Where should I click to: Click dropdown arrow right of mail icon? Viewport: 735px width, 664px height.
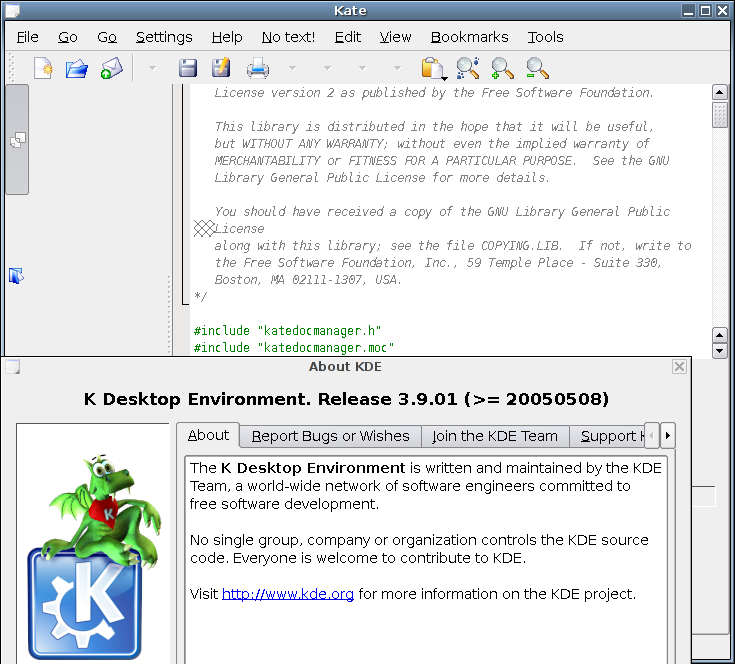tap(152, 68)
